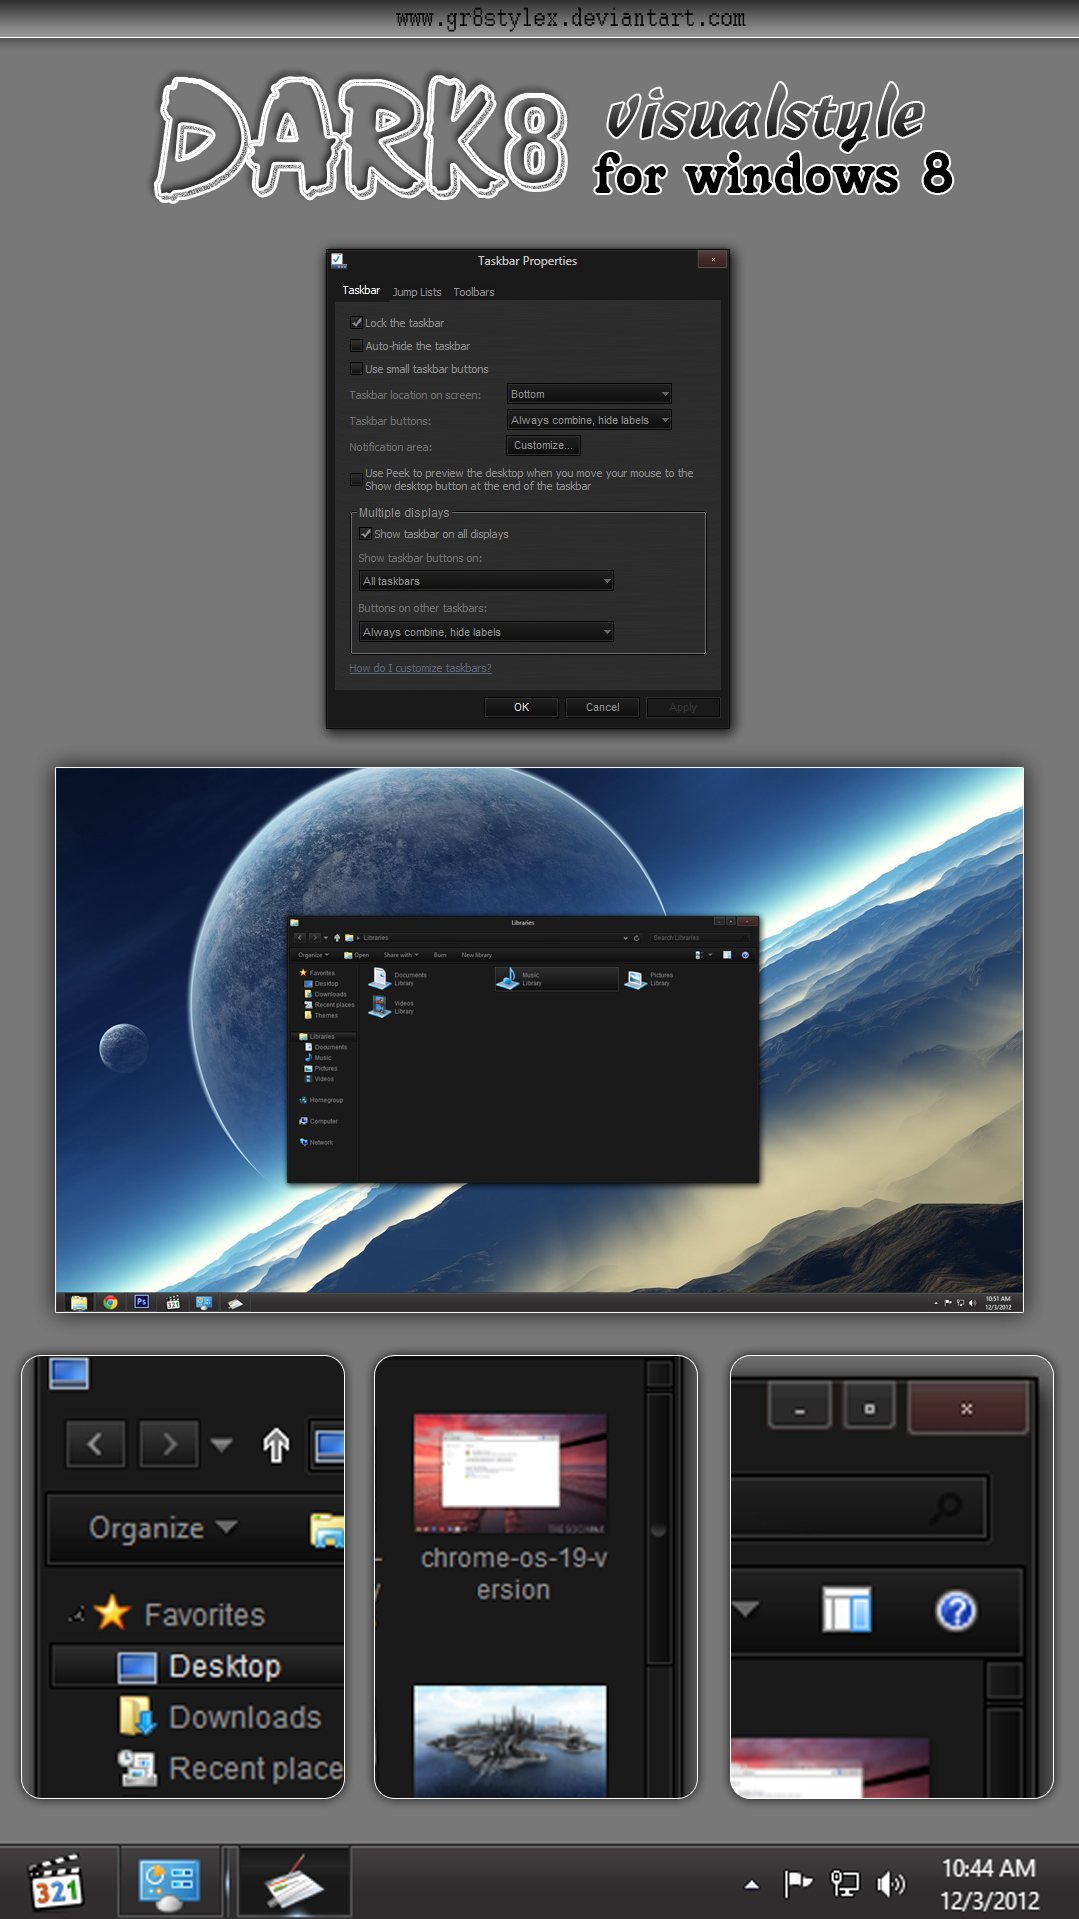
Task: Select the chrome-os-19-version thumbnail
Action: [x=512, y=1509]
